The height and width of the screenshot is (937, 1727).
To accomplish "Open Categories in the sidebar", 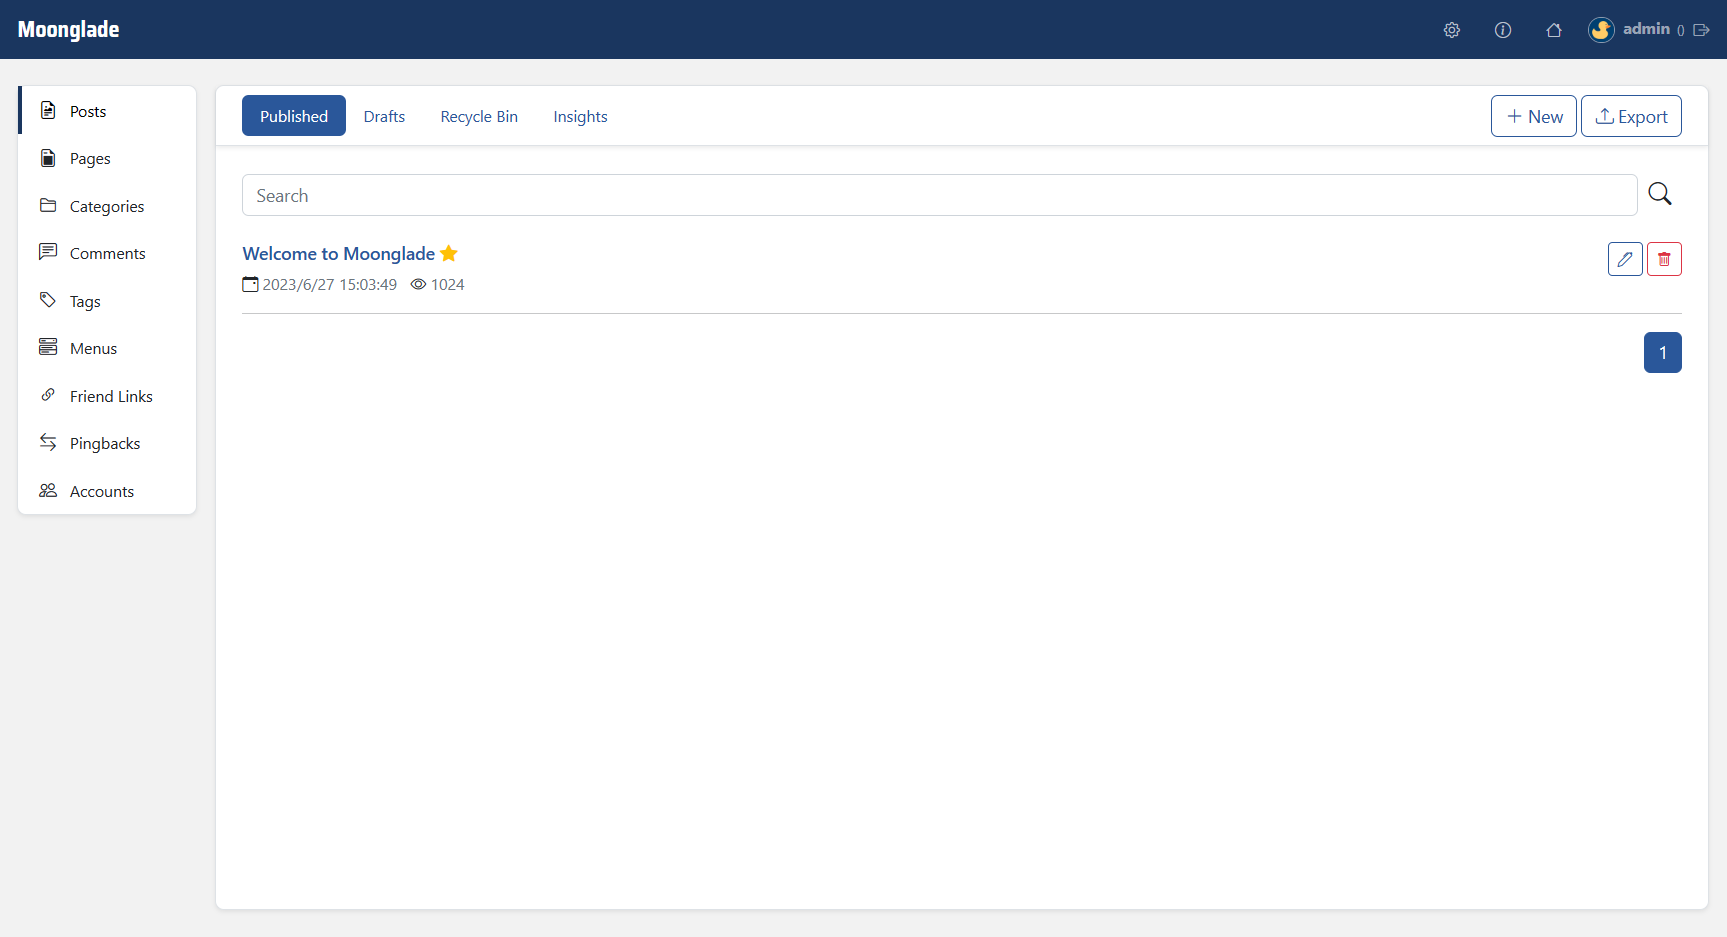I will coord(107,206).
